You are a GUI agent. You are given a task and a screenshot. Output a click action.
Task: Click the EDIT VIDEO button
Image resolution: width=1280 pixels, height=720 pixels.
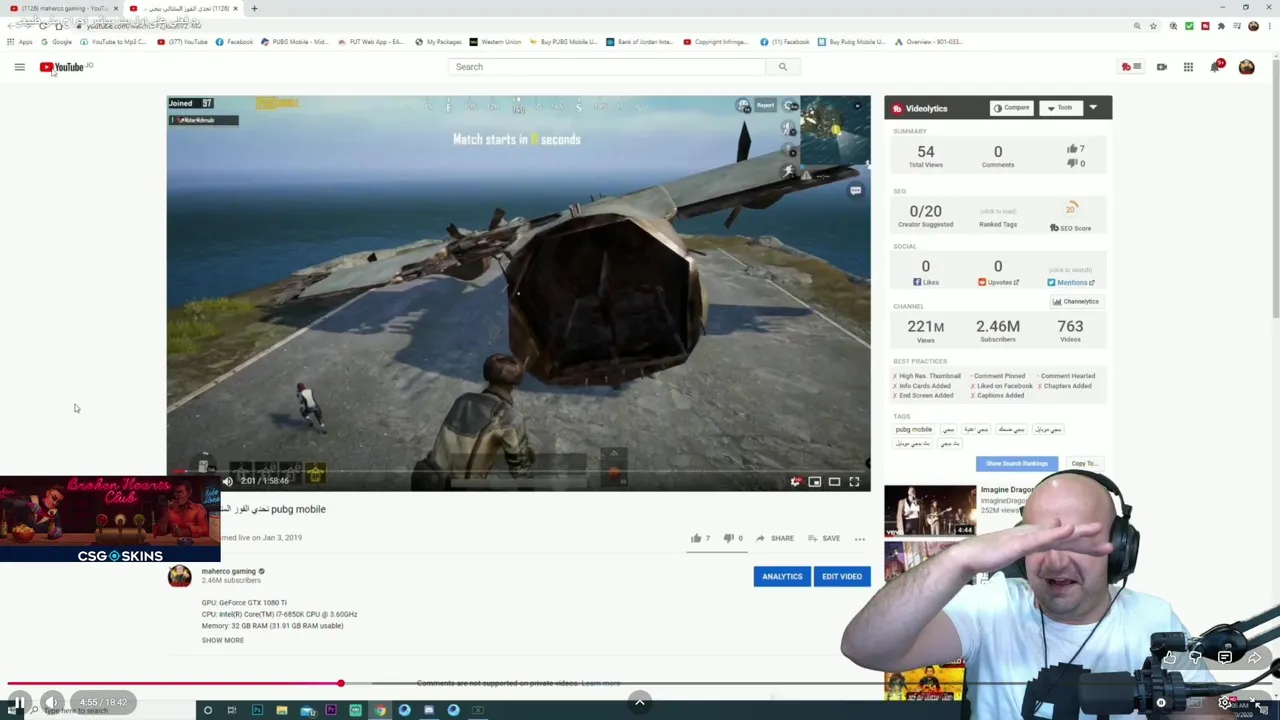[841, 576]
